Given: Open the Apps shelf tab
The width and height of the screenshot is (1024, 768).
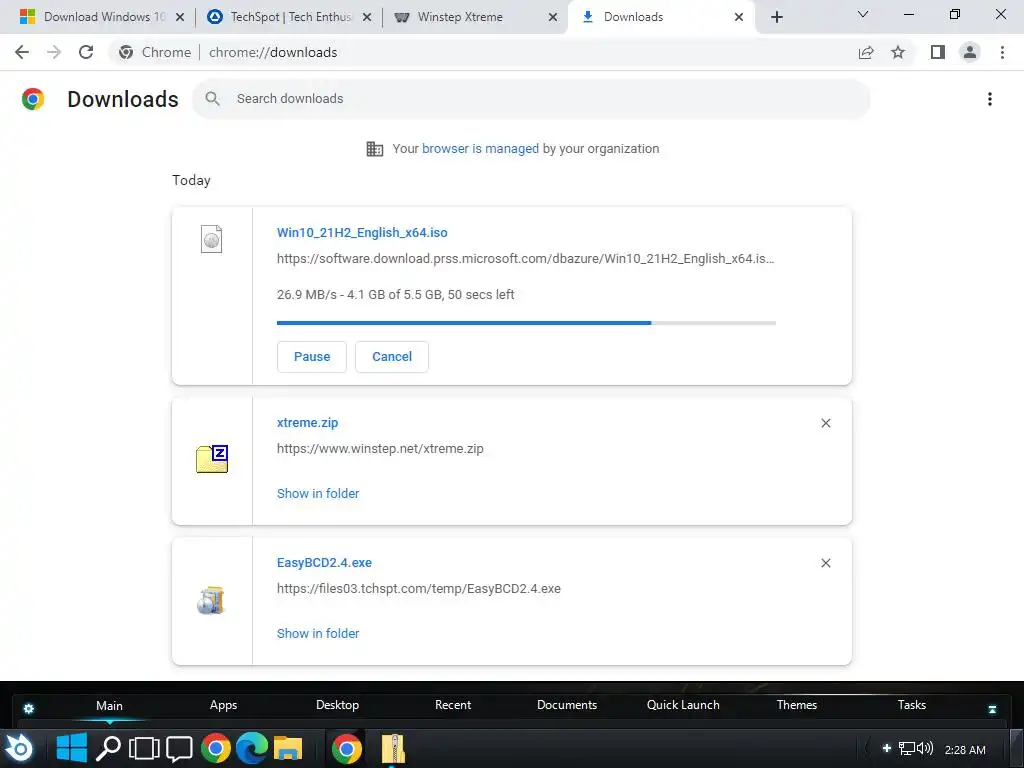Looking at the screenshot, I should [223, 705].
